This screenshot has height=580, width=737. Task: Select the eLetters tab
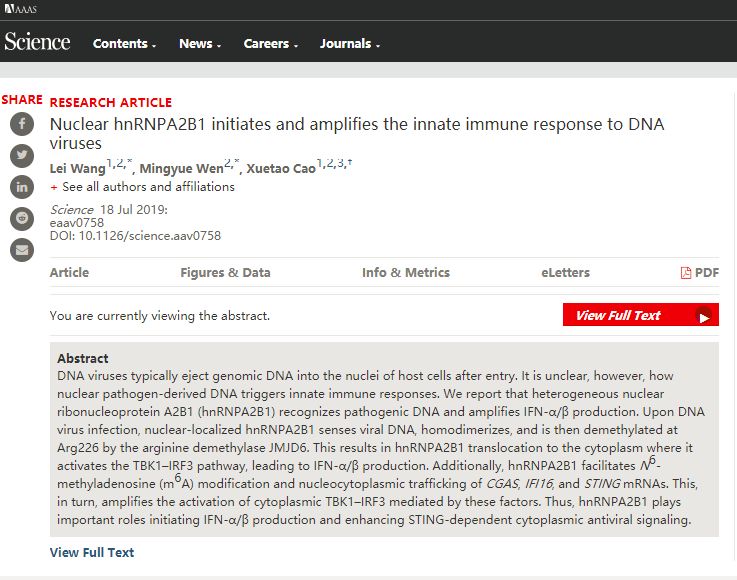[565, 272]
